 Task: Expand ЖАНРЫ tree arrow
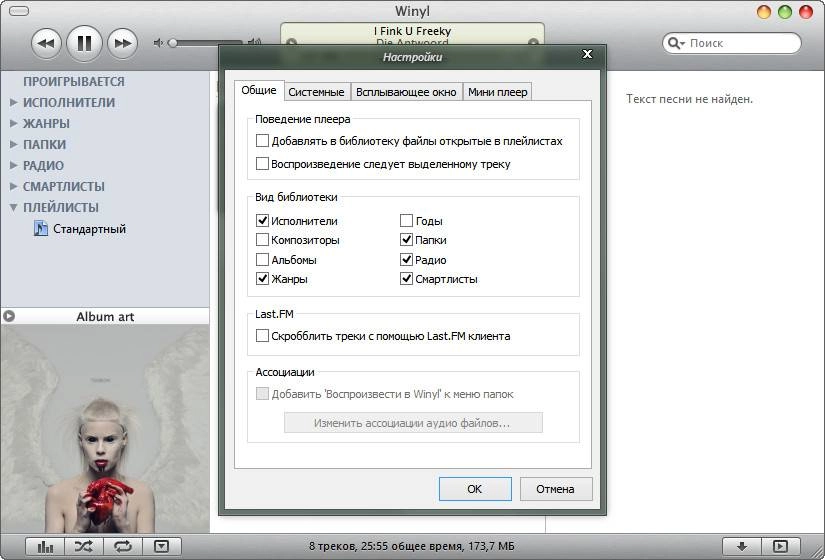pos(14,123)
